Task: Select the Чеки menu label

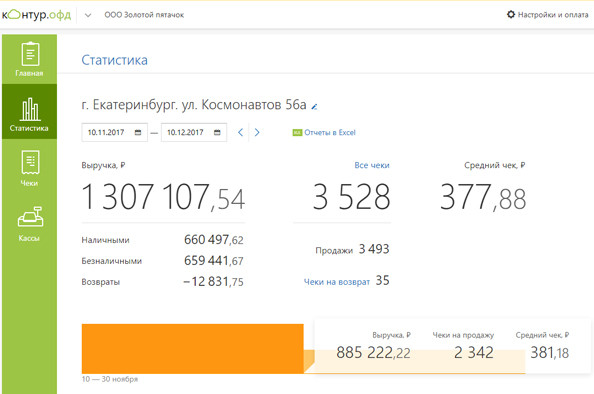Action: (29, 183)
